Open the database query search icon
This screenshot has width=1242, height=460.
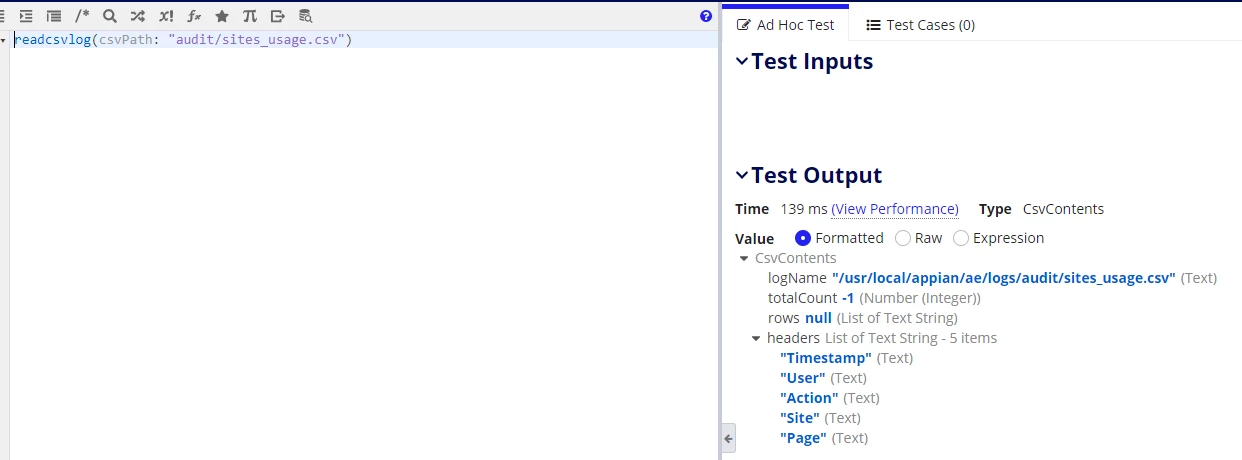[x=306, y=16]
